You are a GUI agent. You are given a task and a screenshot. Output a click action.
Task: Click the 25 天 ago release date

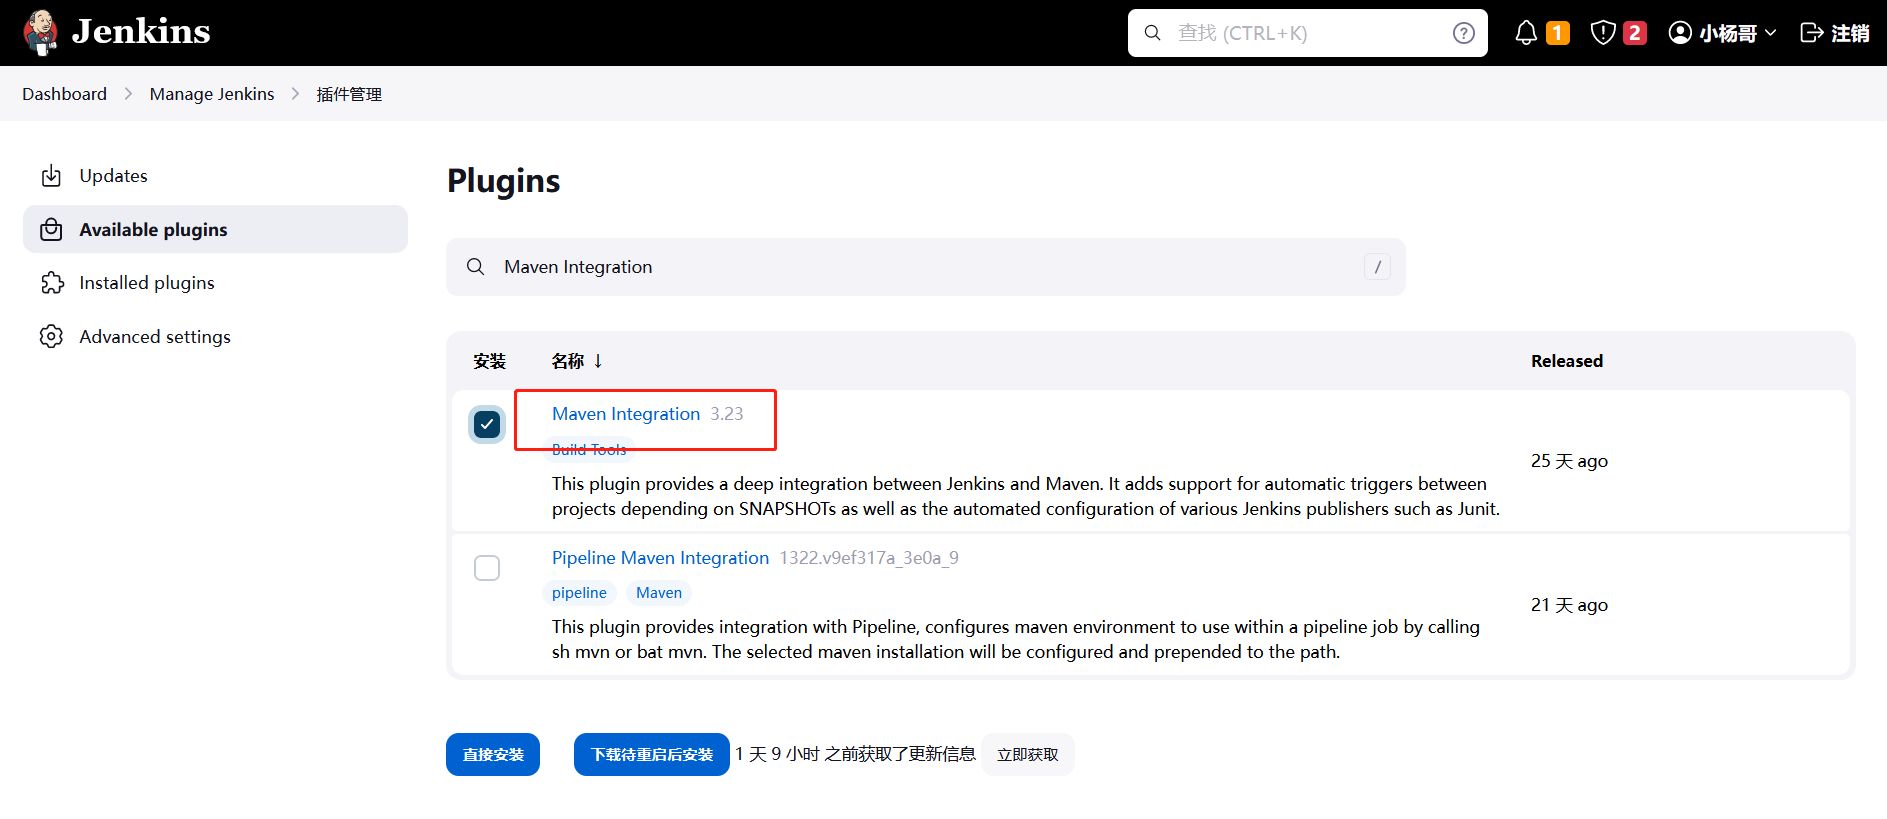point(1569,461)
